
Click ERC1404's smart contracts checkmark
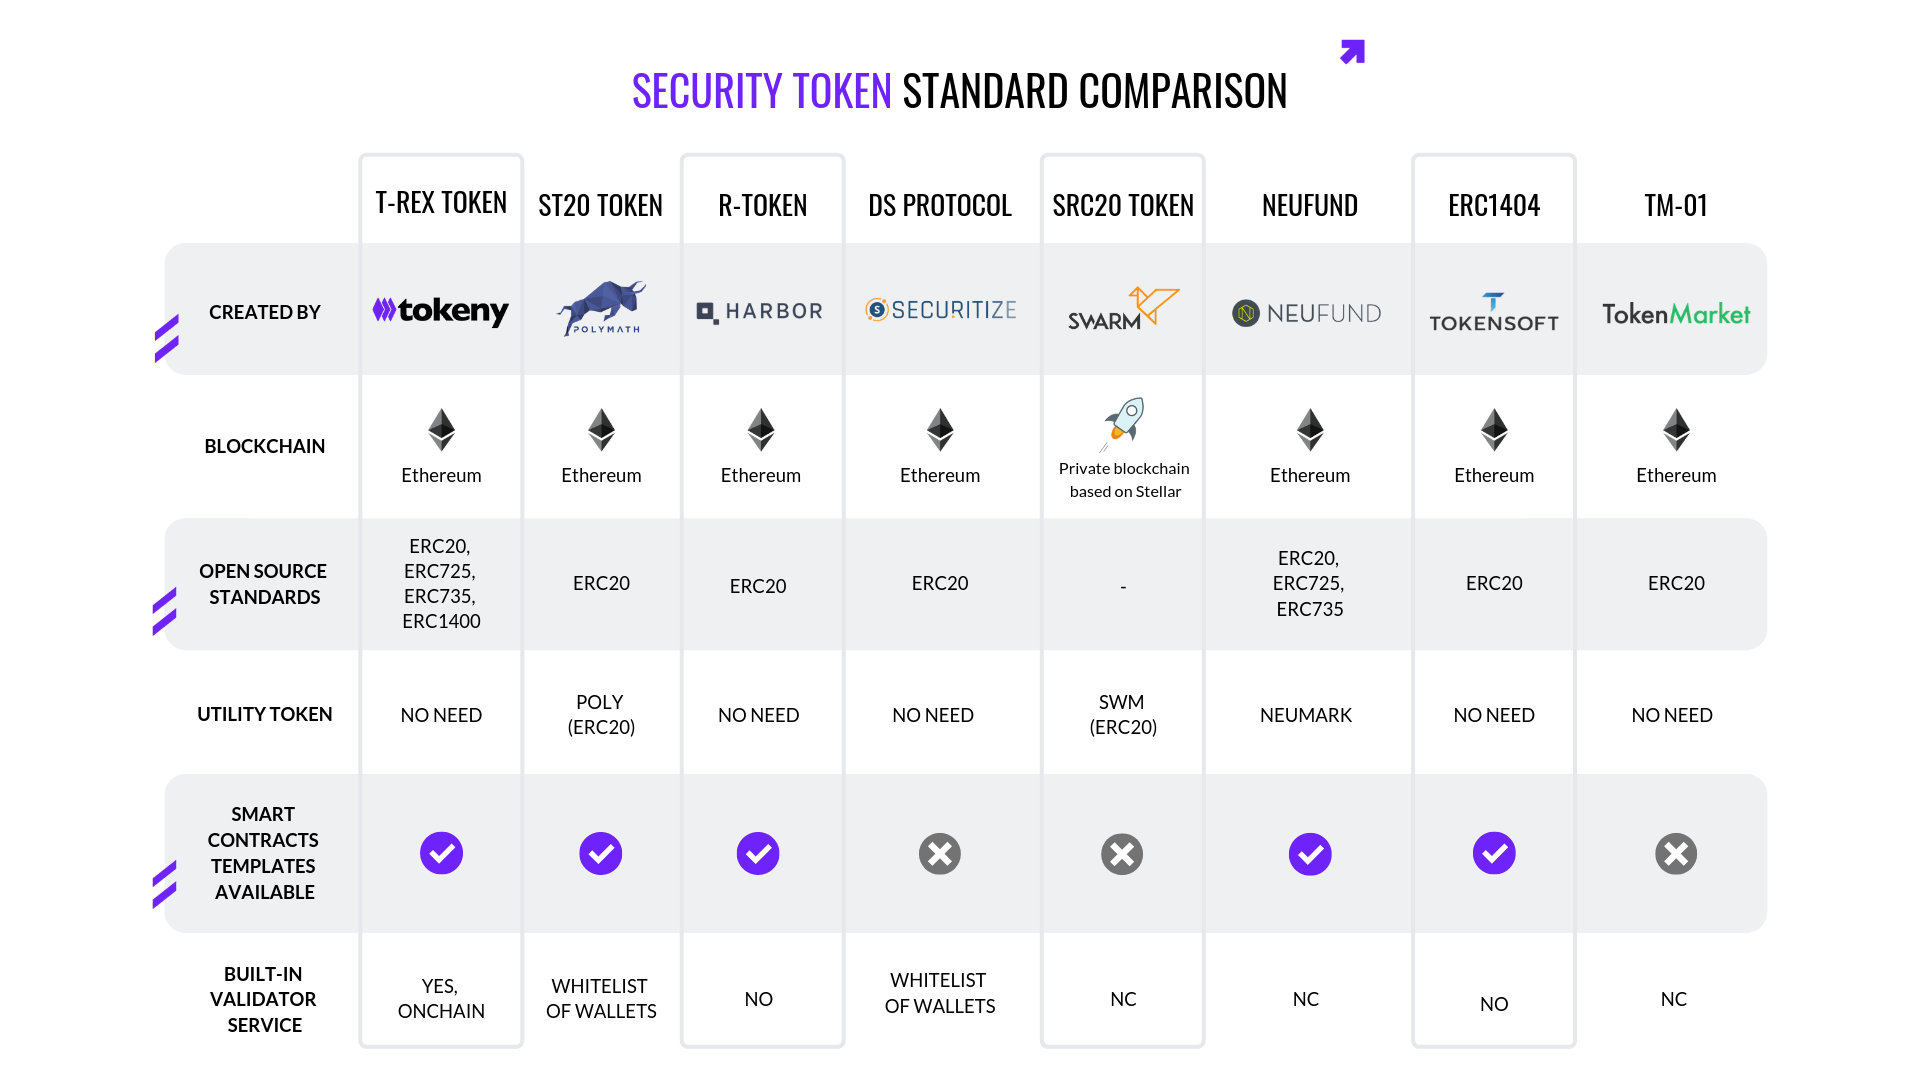(x=1494, y=854)
